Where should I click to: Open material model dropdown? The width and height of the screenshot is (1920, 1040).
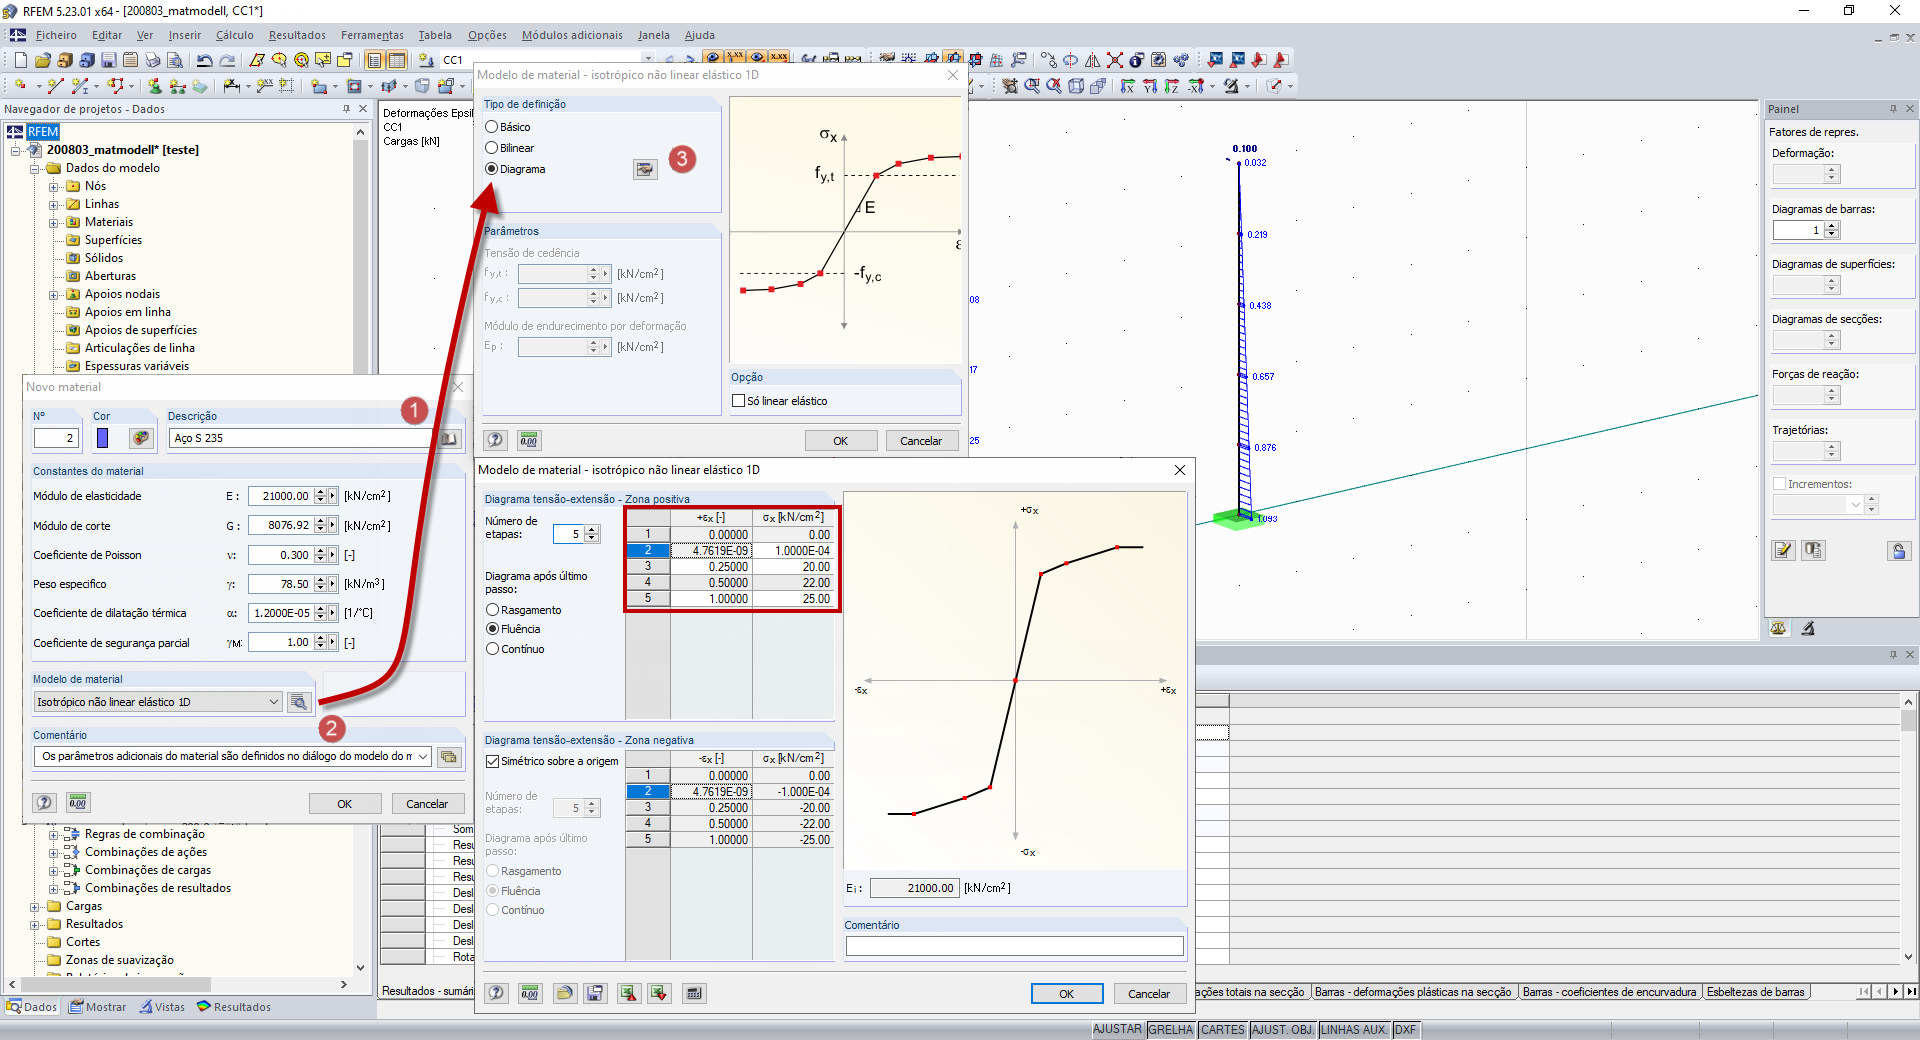pos(274,702)
